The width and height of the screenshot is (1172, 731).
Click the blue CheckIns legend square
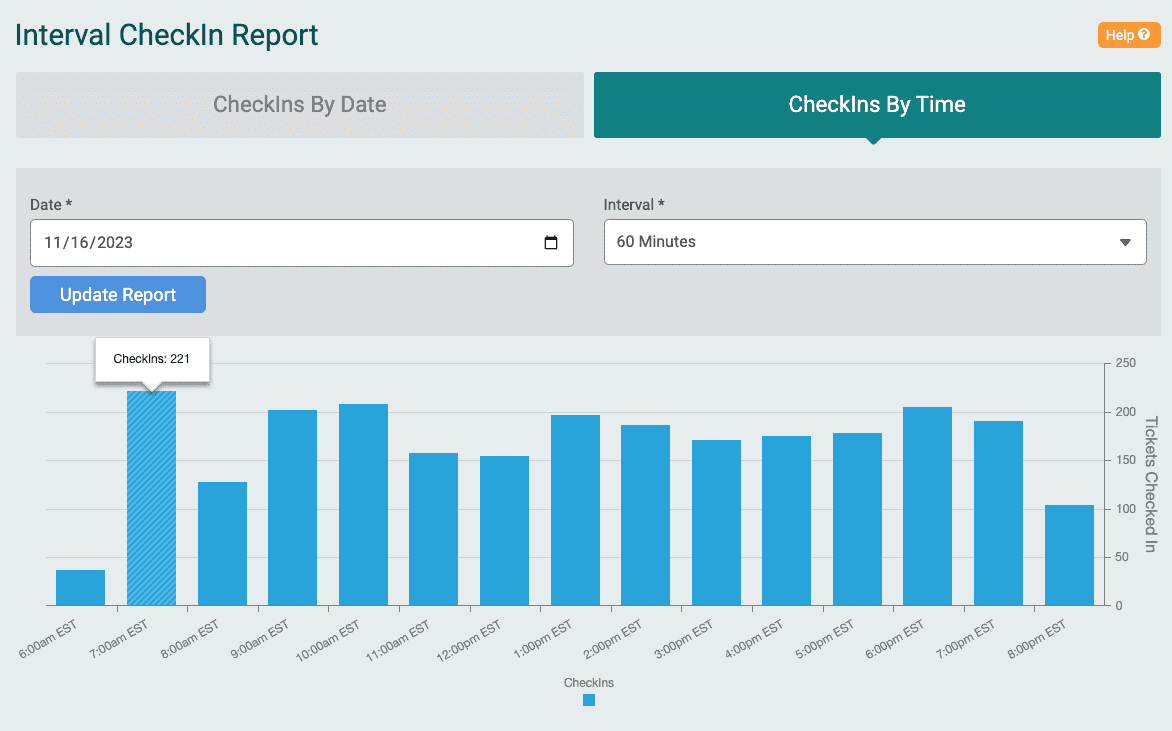click(589, 701)
